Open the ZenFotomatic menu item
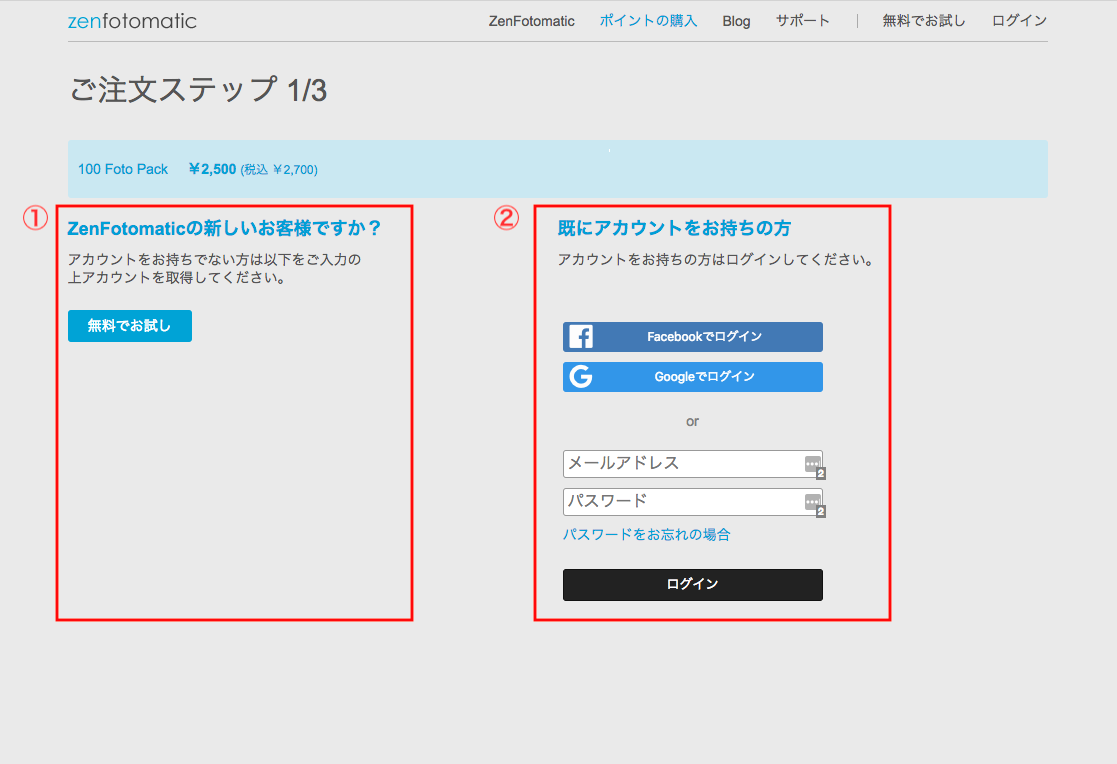 coord(531,21)
